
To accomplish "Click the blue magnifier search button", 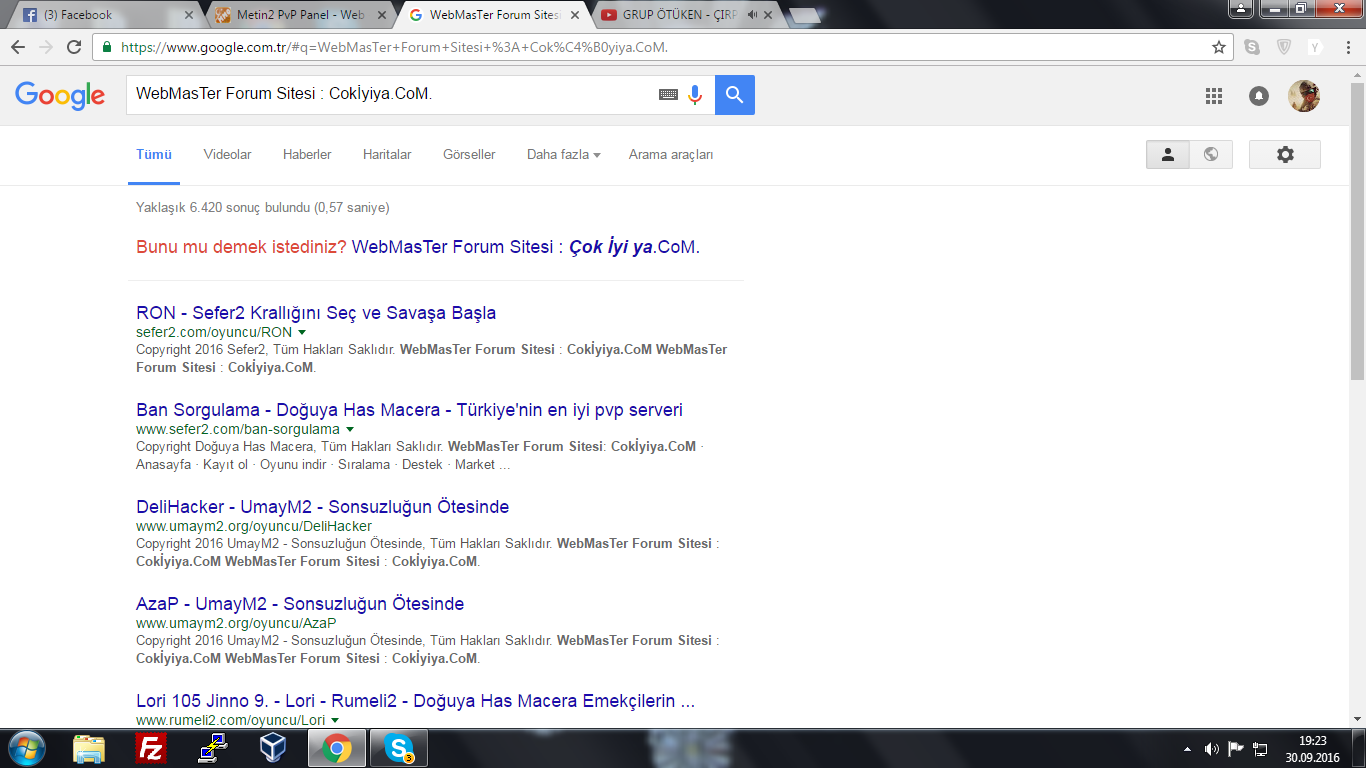I will click(x=735, y=95).
